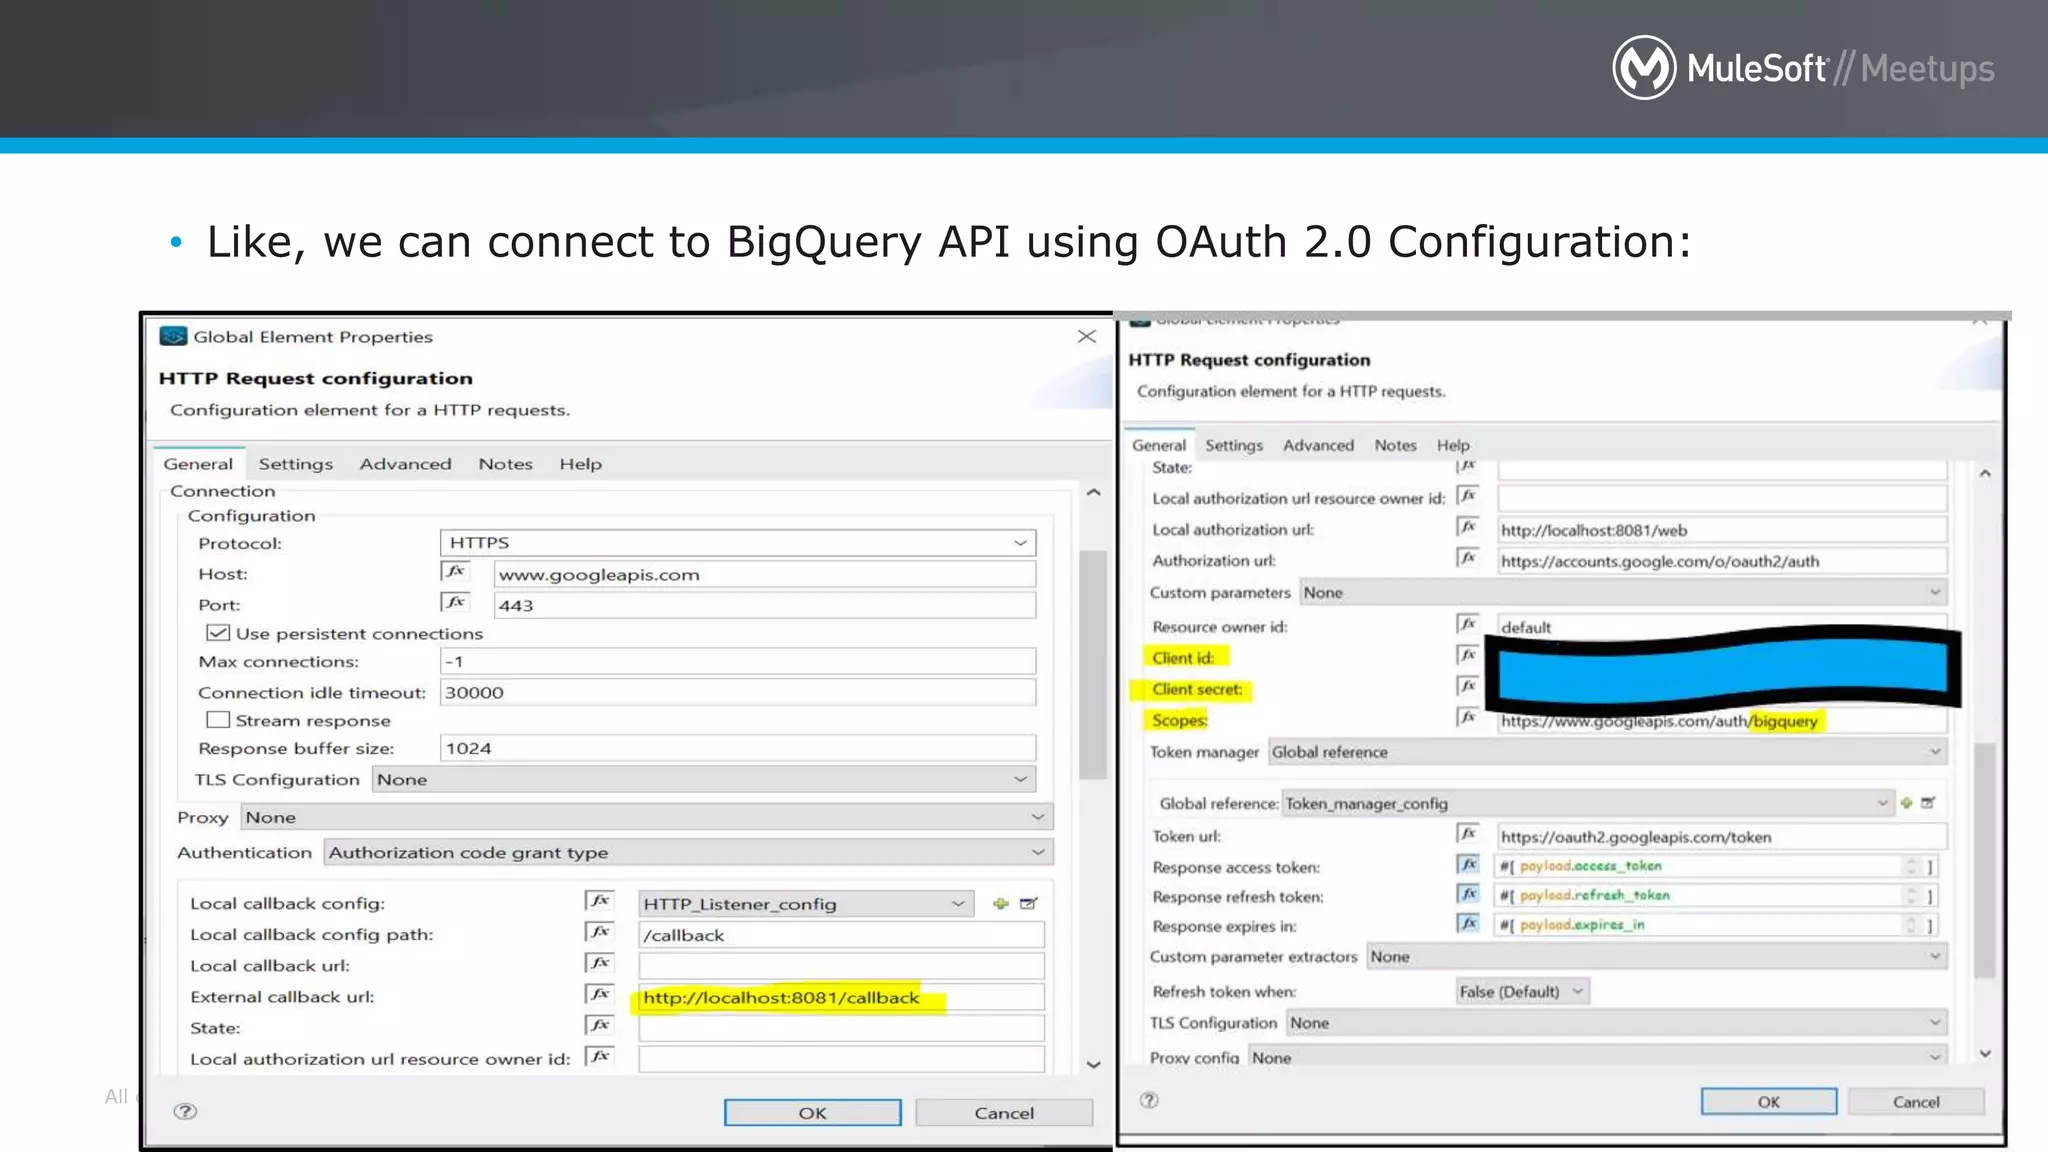Toggle fx for Response access token
This screenshot has height=1152, width=2048.
(x=1468, y=864)
